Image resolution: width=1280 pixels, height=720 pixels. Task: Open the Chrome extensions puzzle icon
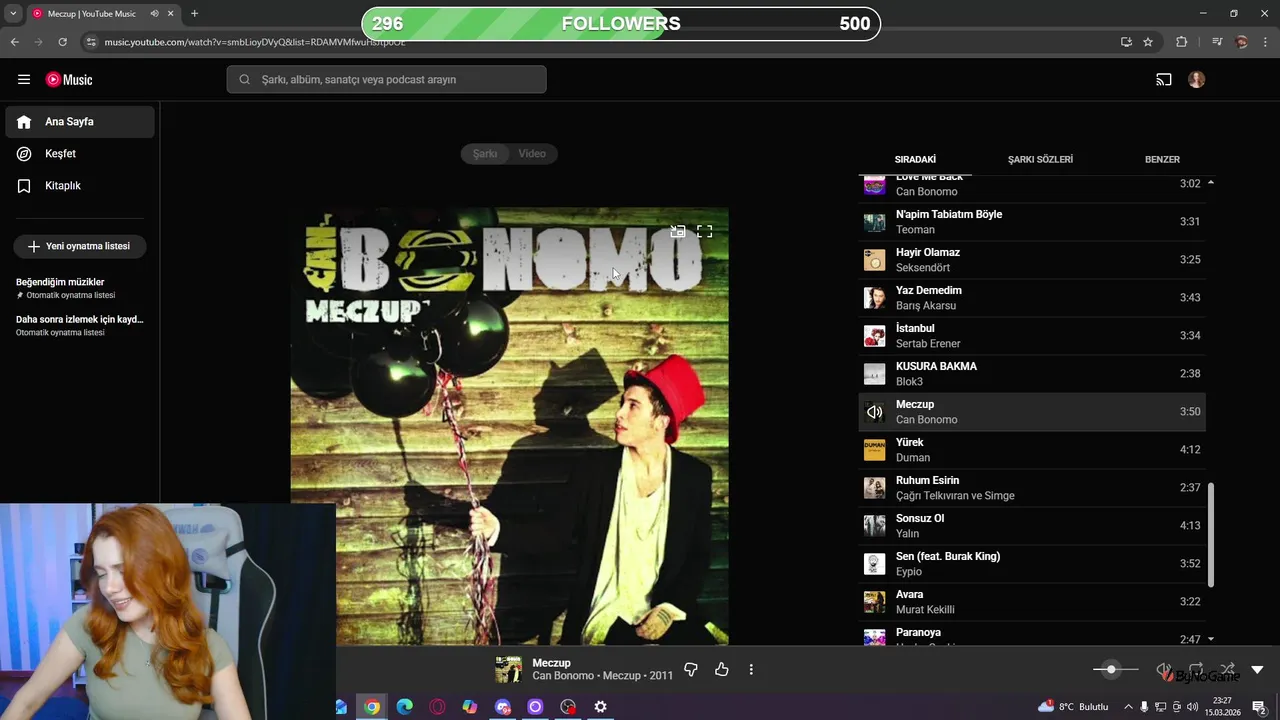pyautogui.click(x=1182, y=42)
